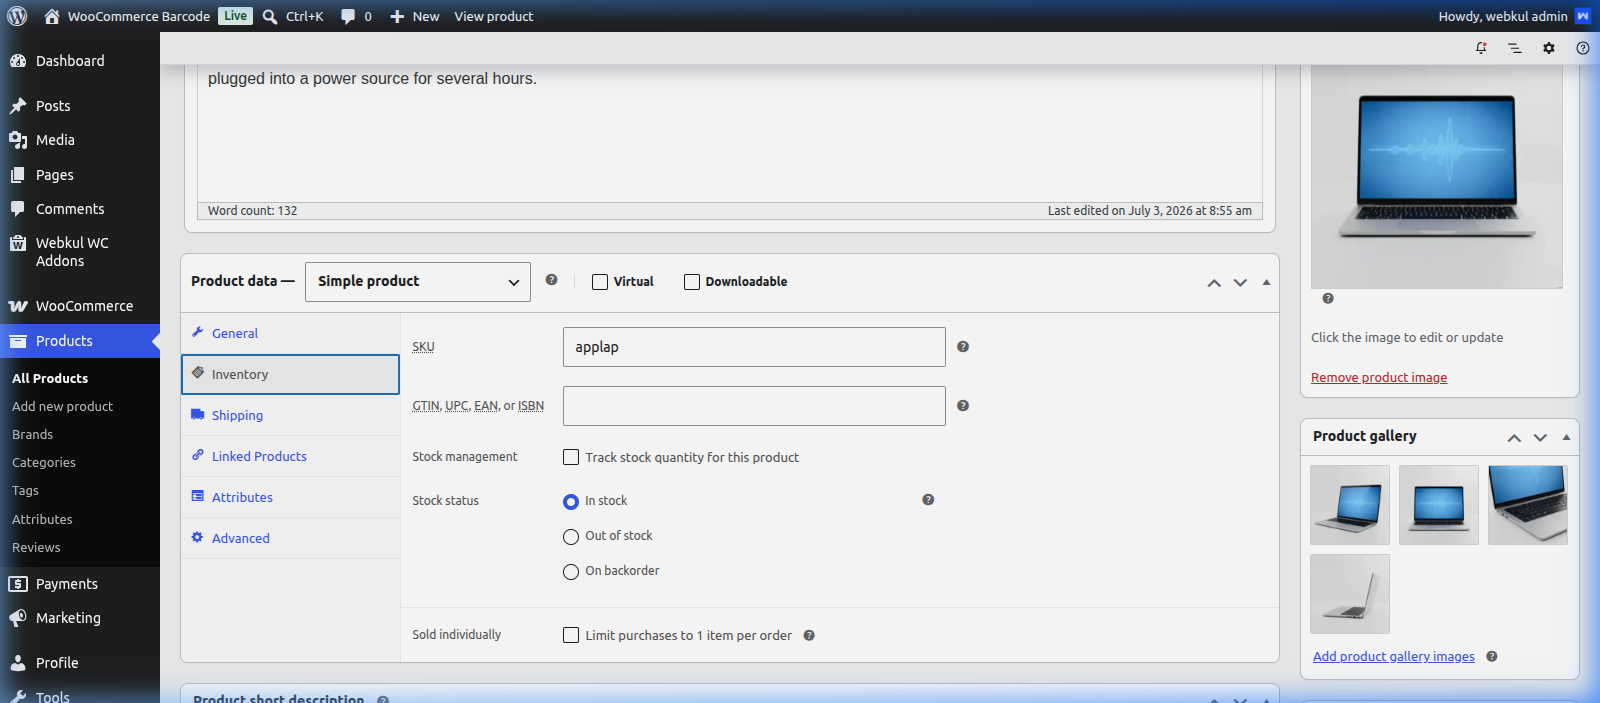
Task: Click Add product gallery images link
Action: point(1394,656)
